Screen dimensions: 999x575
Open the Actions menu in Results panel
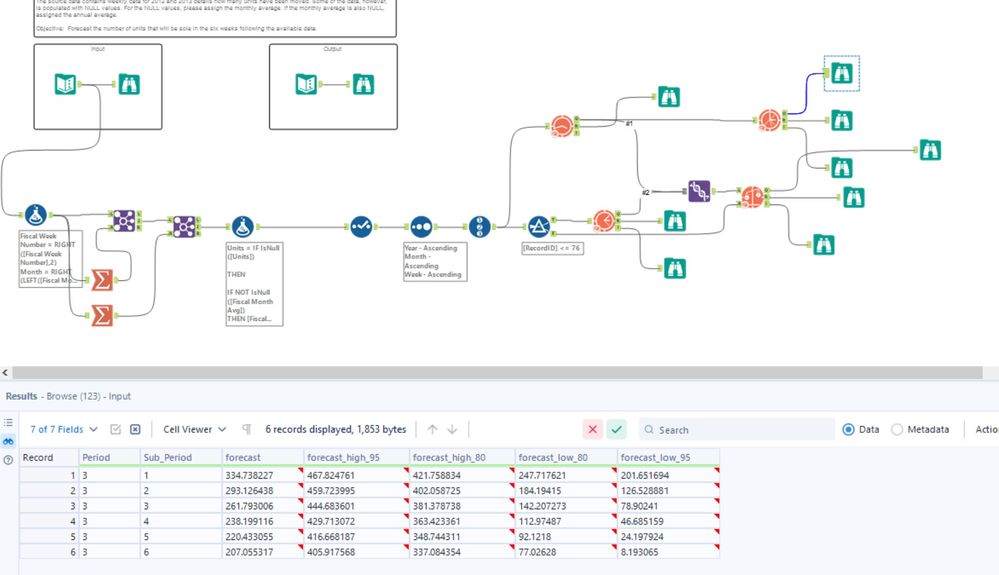pyautogui.click(x=986, y=430)
